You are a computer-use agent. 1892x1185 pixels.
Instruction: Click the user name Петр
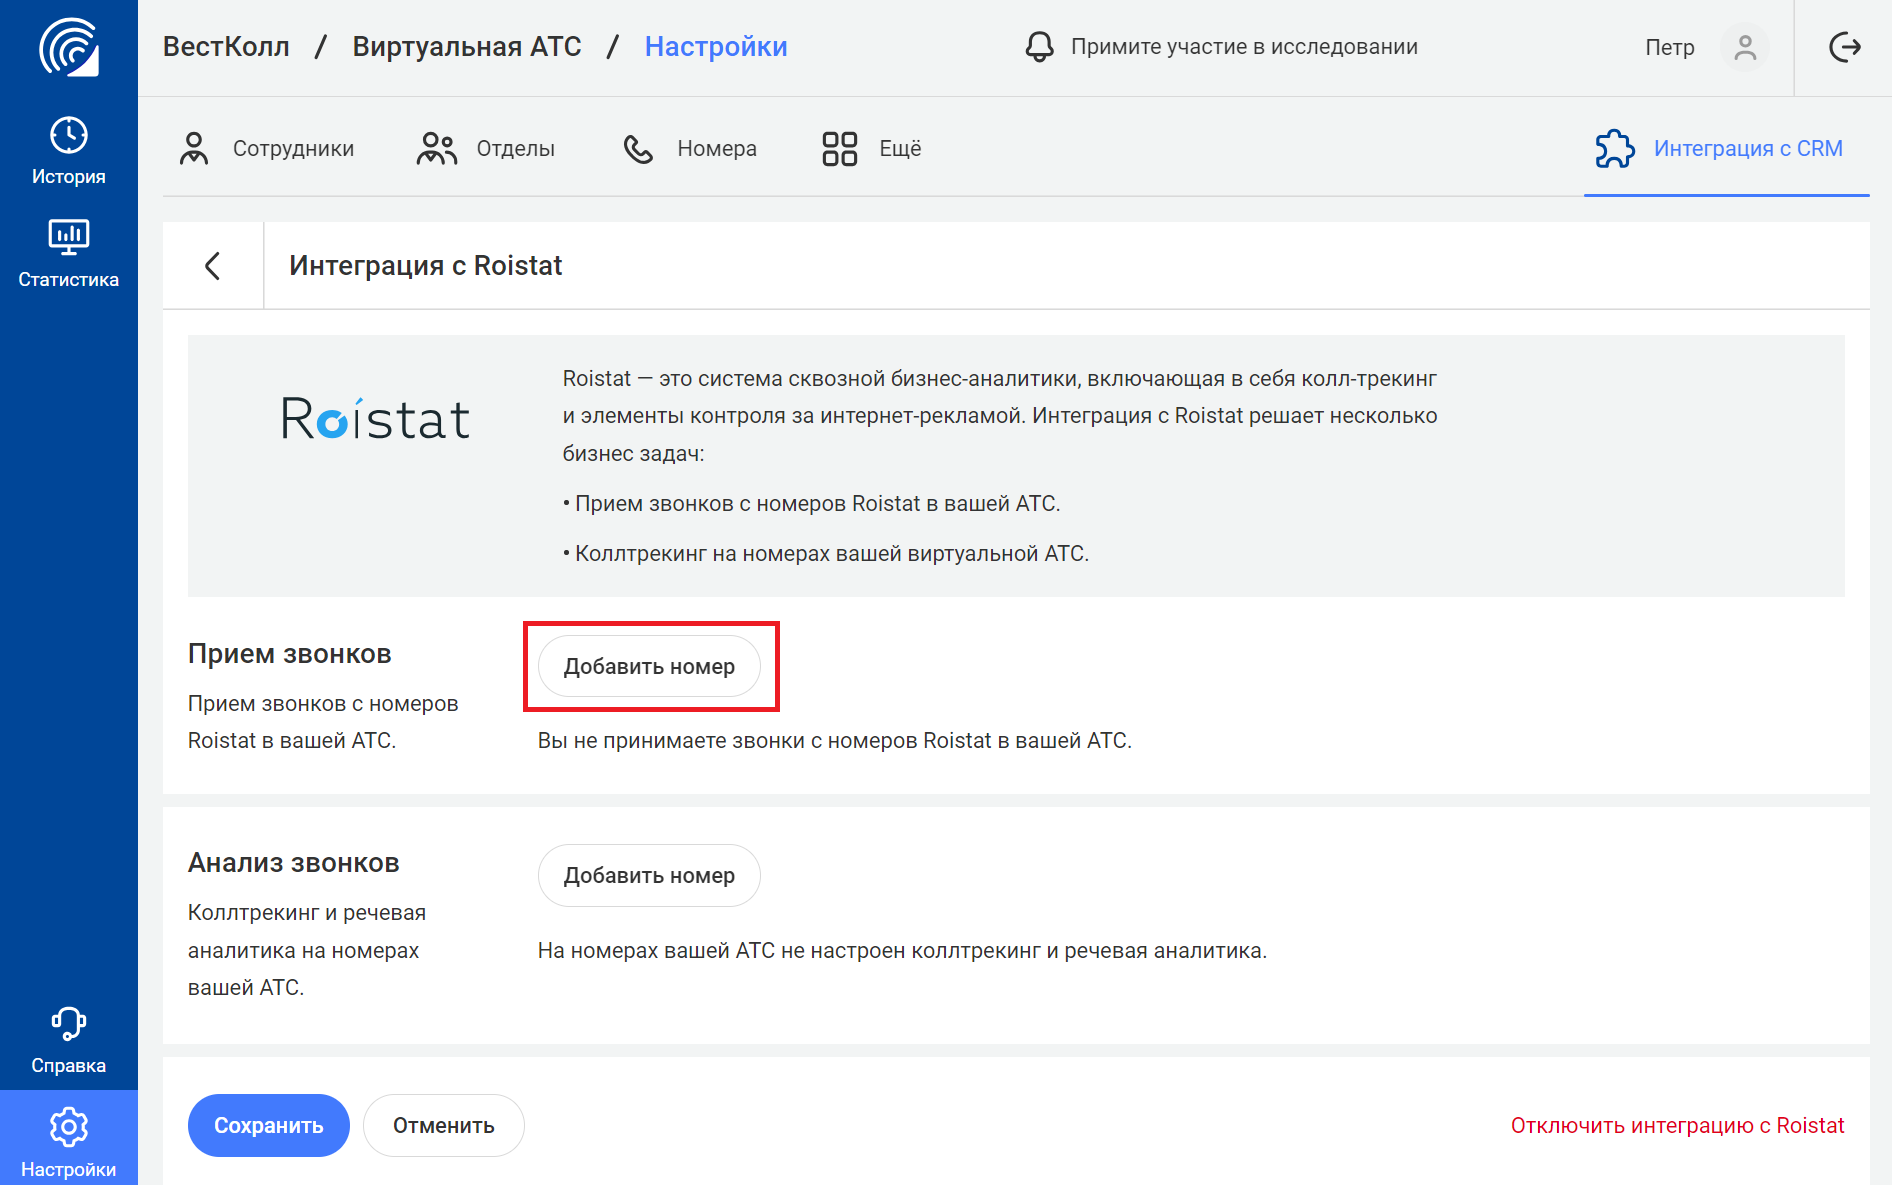coord(1670,47)
